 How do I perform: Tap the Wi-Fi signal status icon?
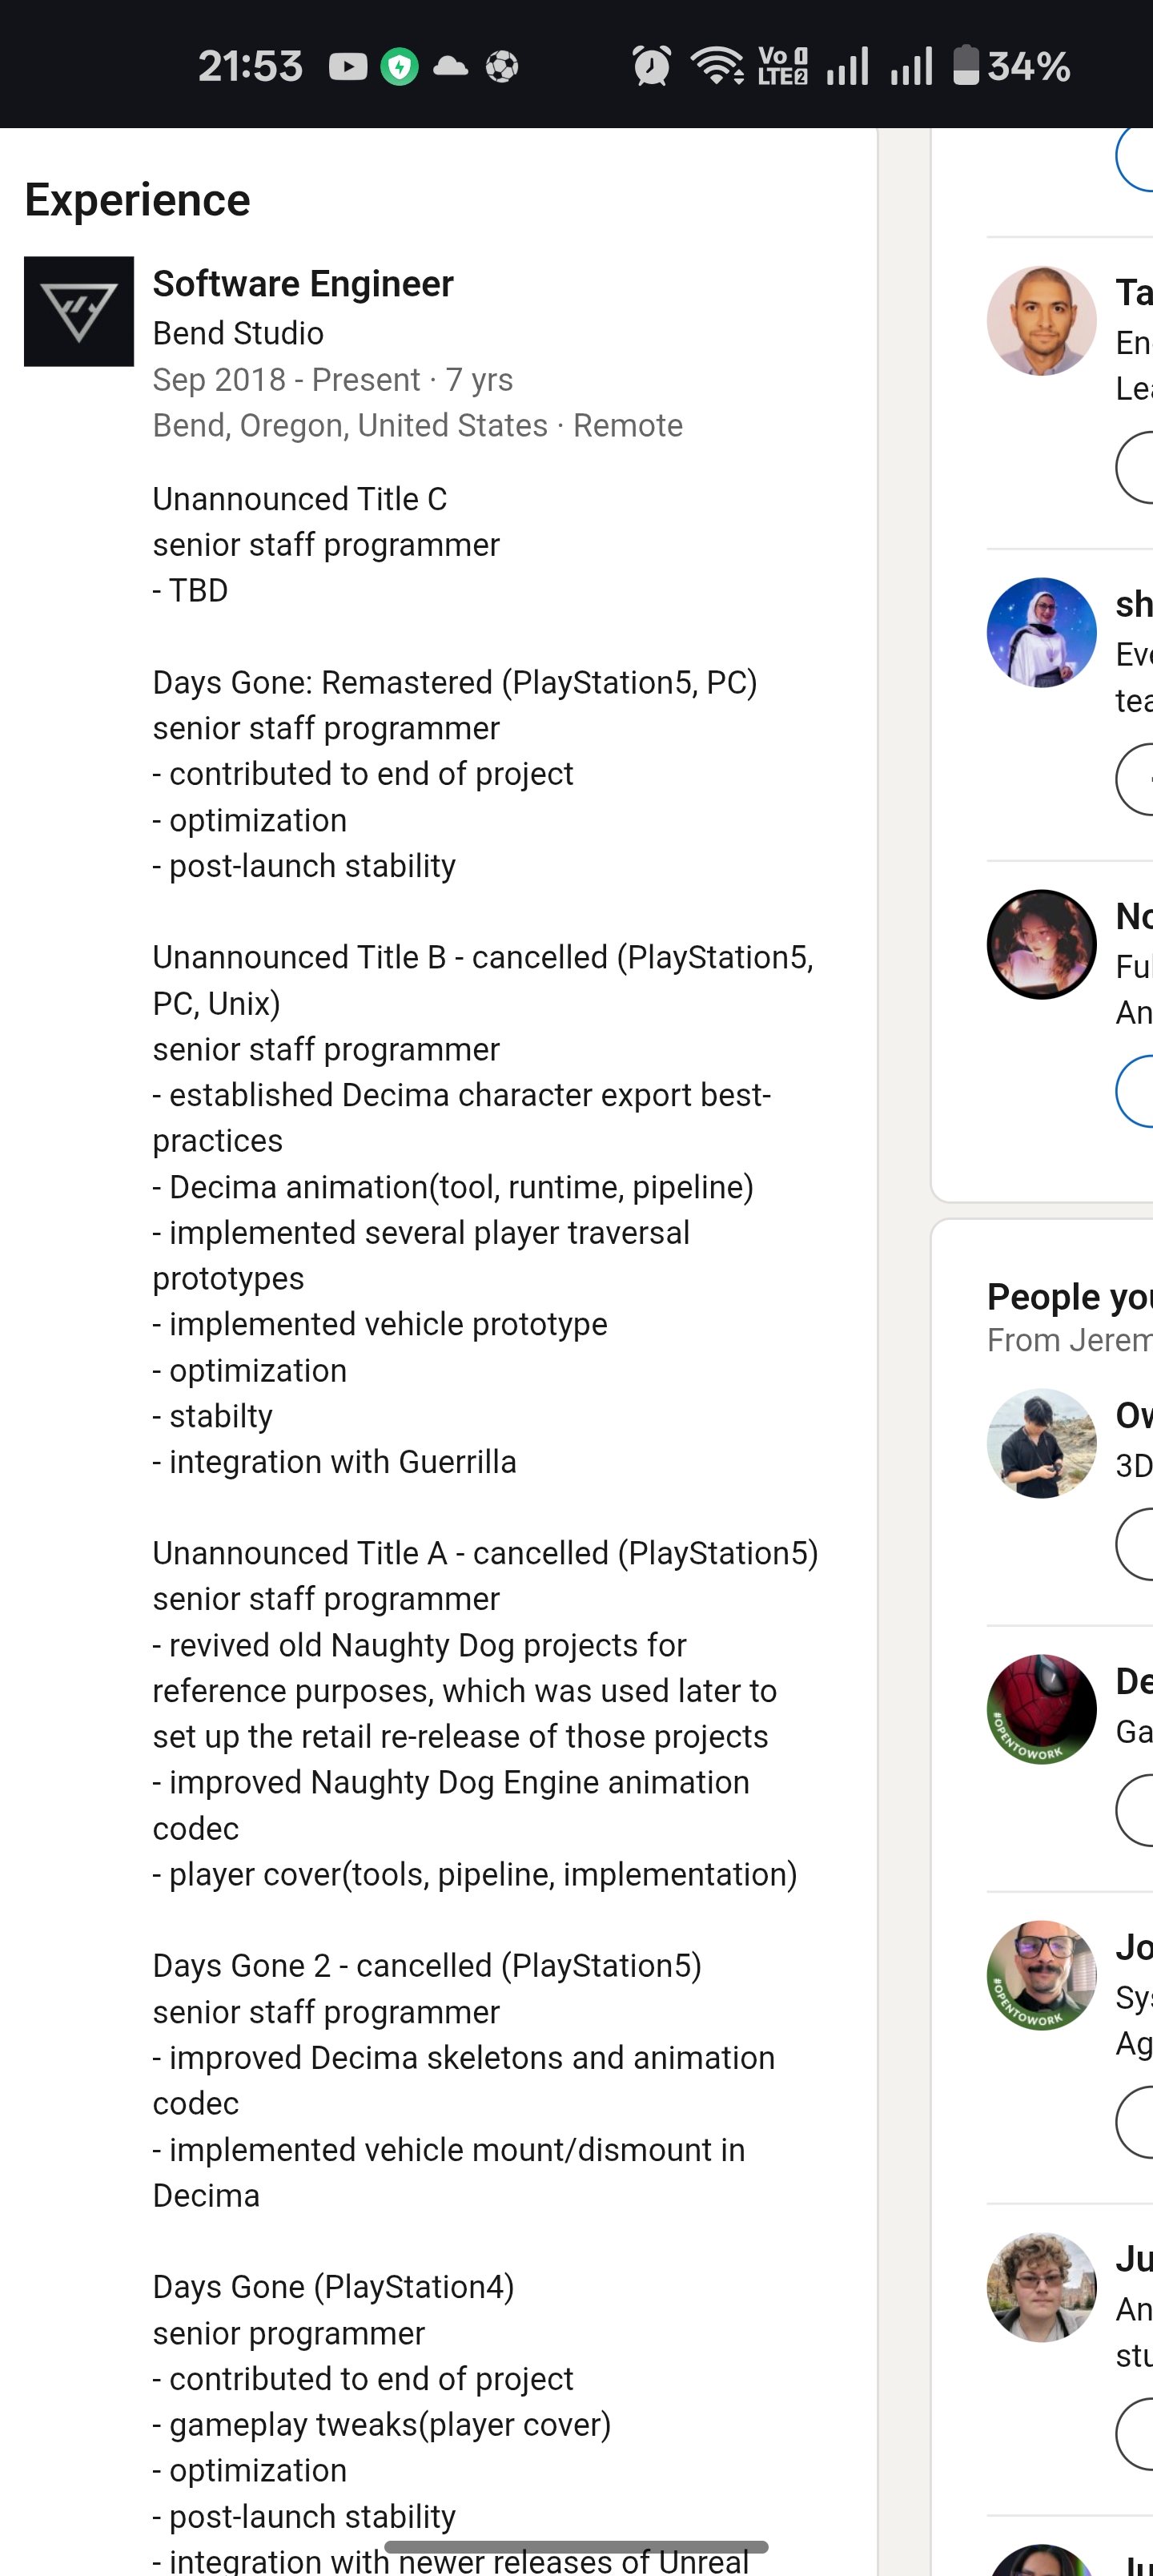tap(718, 67)
